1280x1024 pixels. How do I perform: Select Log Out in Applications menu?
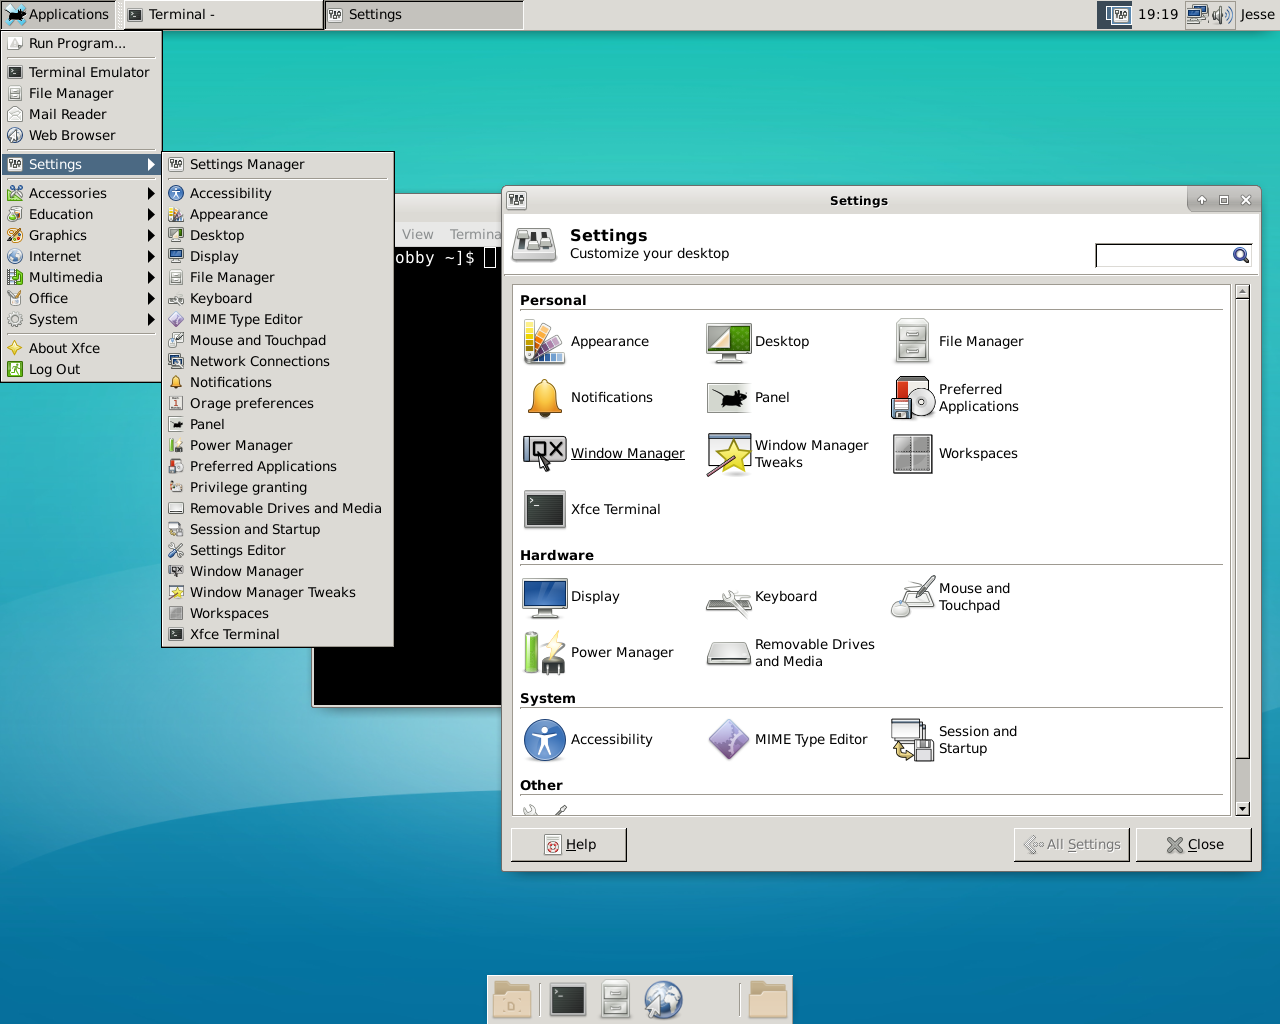coord(82,369)
